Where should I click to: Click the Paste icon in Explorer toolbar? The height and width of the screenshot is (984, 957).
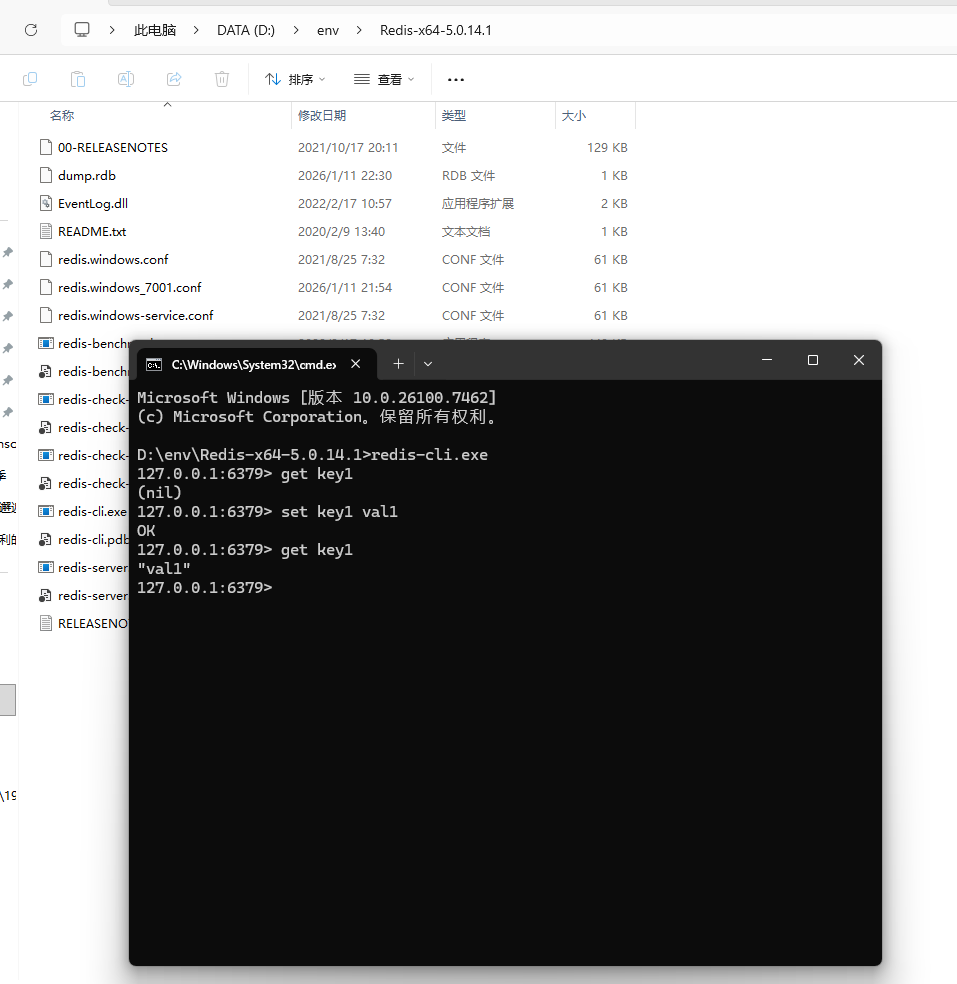78,79
